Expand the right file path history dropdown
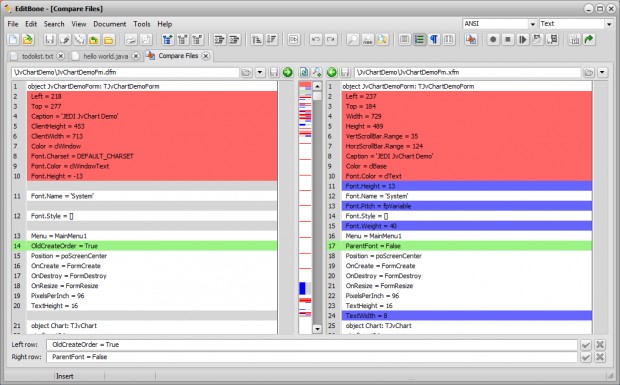Viewport: 620px width, 385px height. [x=602, y=72]
